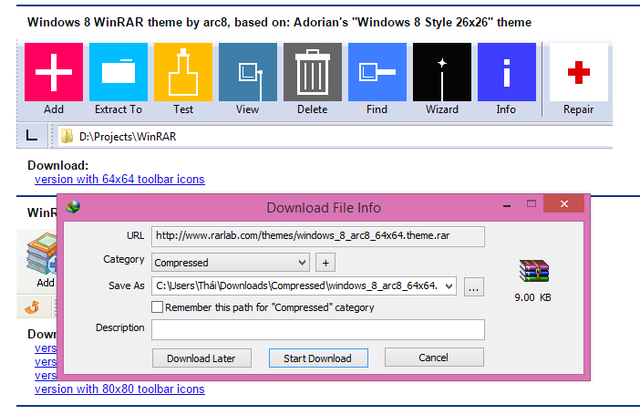Click the D:\Projects\WinRAR address field
The width and height of the screenshot is (640, 415).
tap(335, 136)
